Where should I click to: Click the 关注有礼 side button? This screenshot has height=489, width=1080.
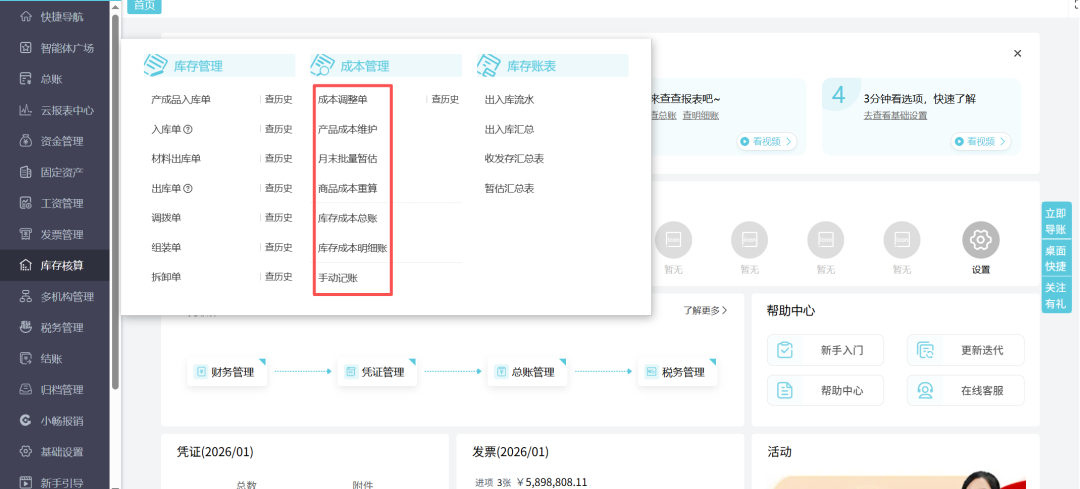[x=1055, y=295]
